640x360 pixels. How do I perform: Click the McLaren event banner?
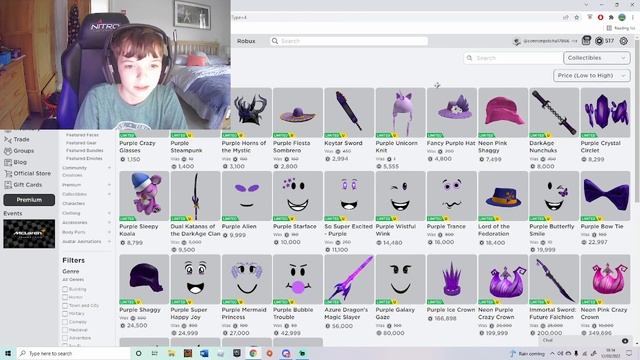click(x=29, y=234)
